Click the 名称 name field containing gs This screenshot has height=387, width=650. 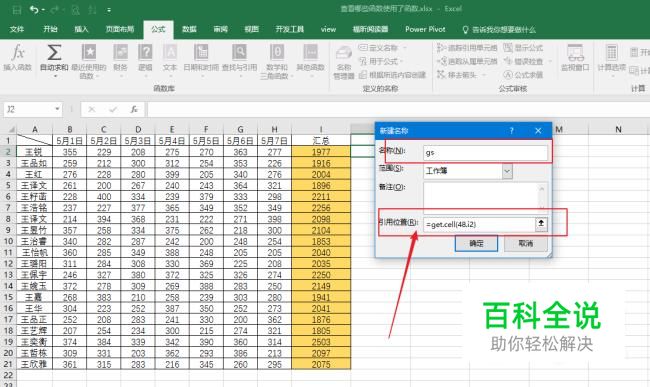pyautogui.click(x=485, y=152)
